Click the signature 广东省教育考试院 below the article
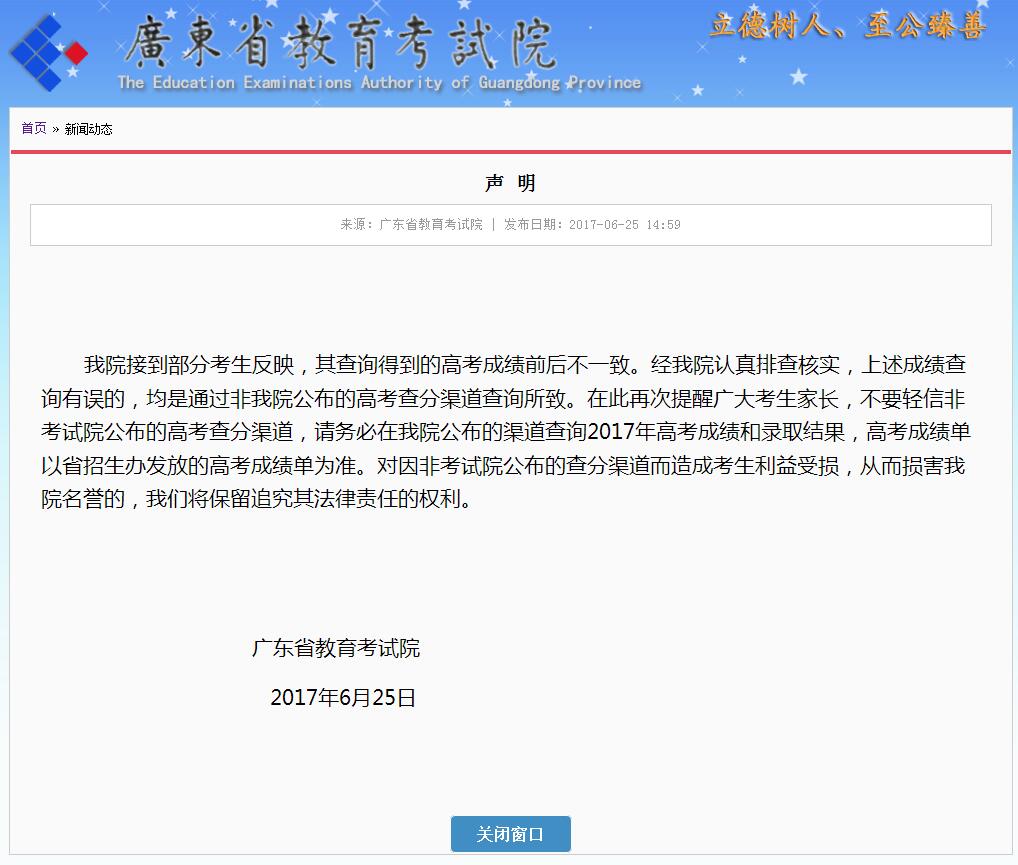Image resolution: width=1018 pixels, height=865 pixels. click(x=336, y=648)
